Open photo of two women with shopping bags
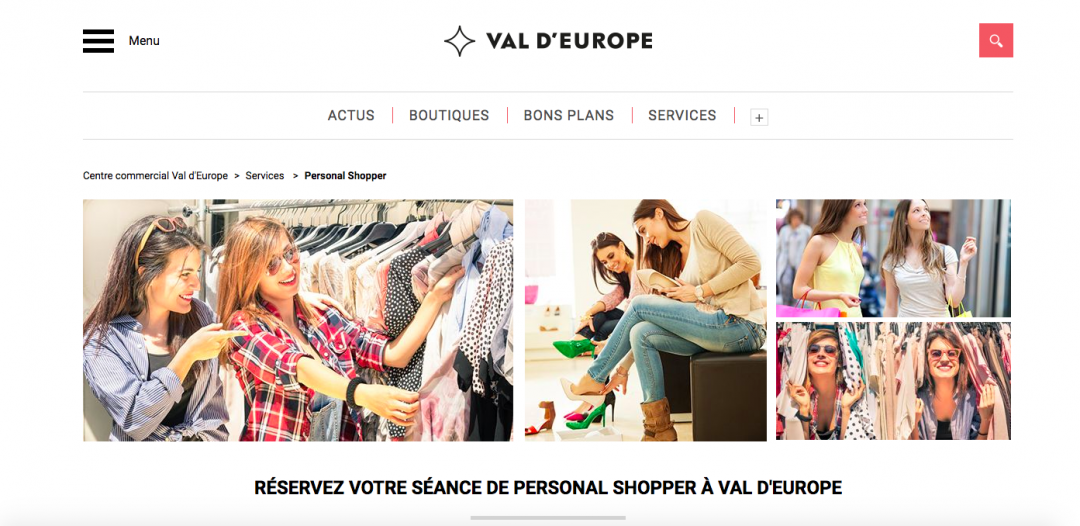1080x526 pixels. 893,258
